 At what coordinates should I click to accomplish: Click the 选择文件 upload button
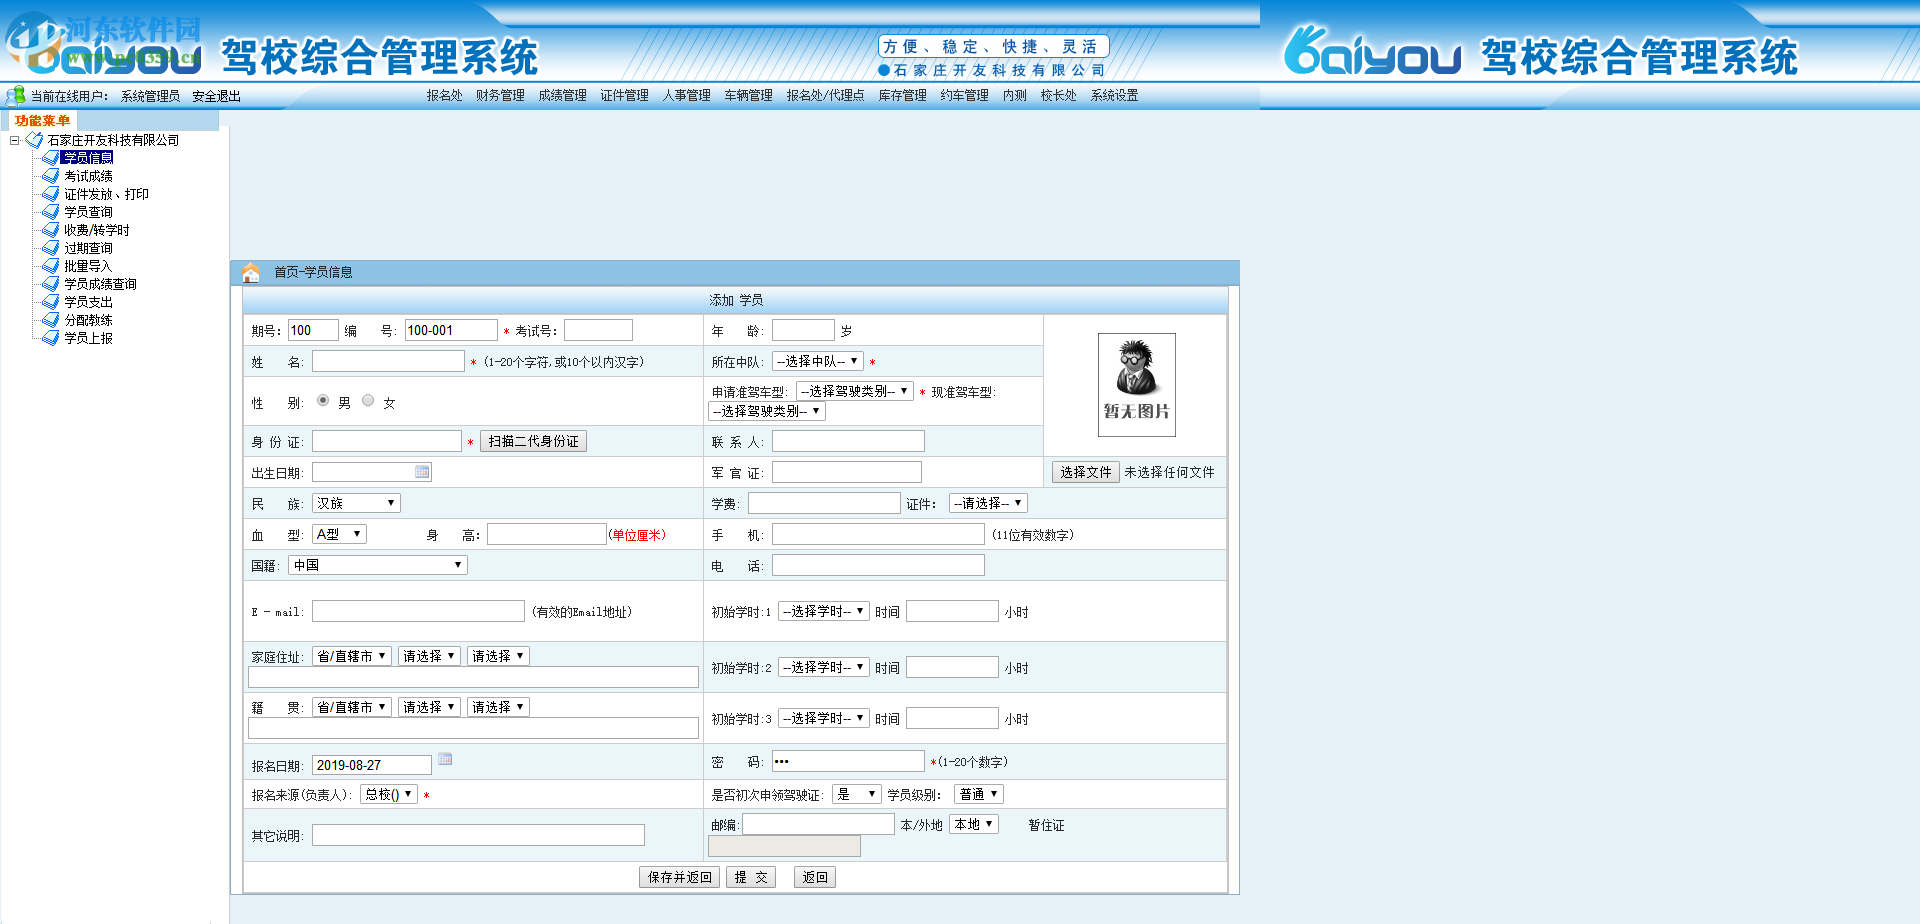[x=1086, y=472]
